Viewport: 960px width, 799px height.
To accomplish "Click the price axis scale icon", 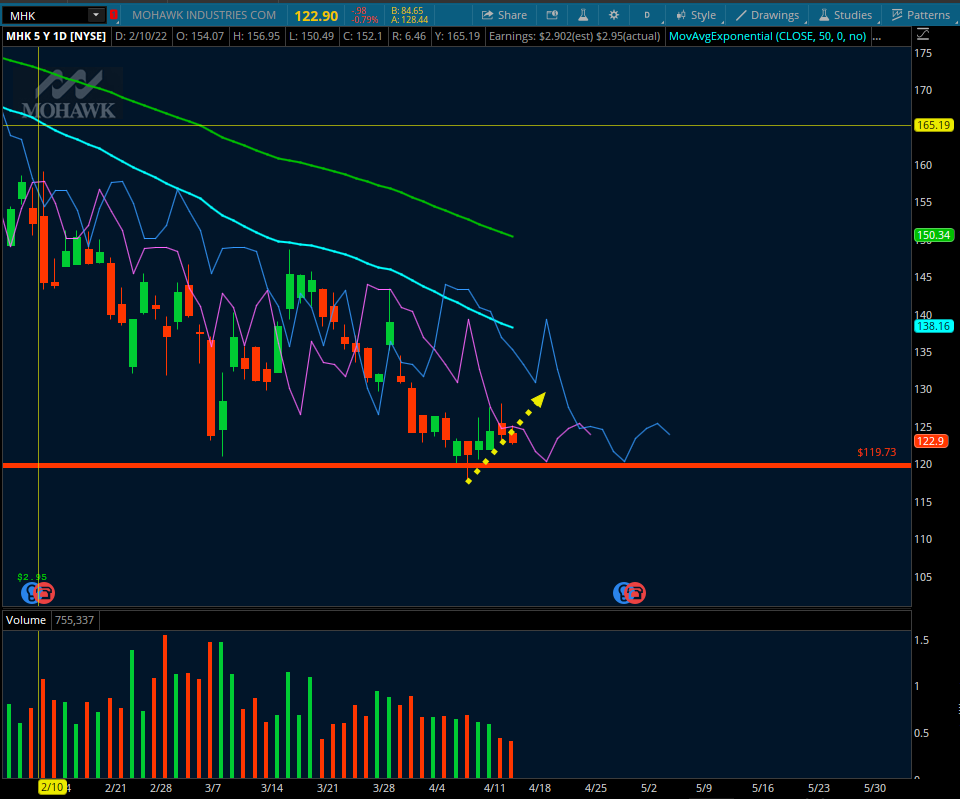I will 923,34.
